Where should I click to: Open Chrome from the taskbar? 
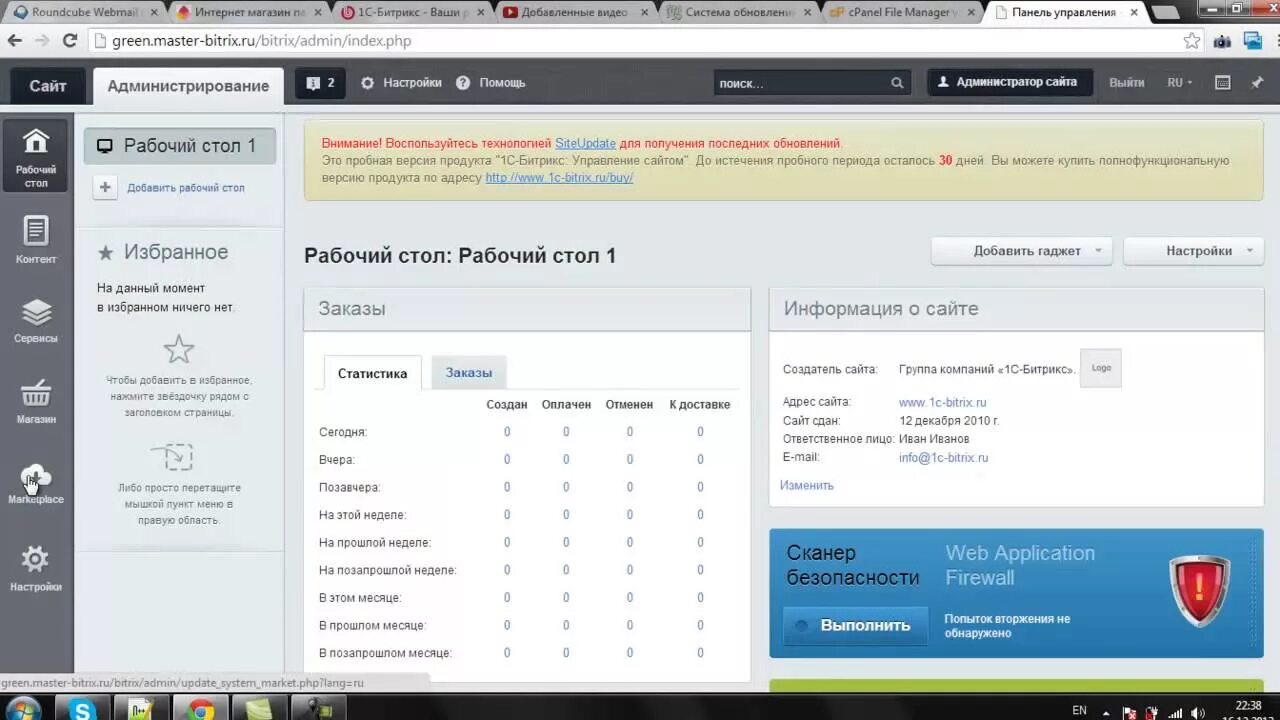click(201, 709)
